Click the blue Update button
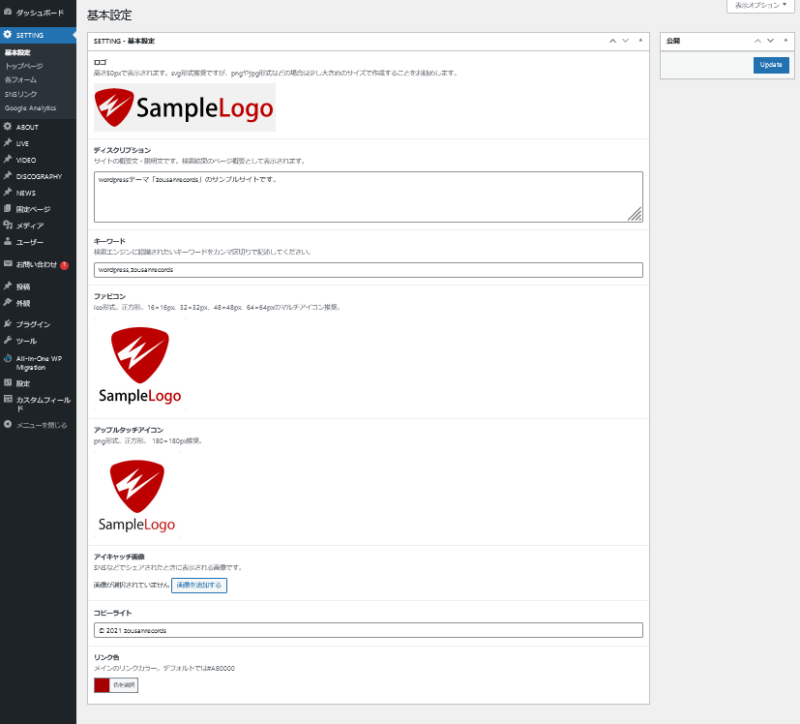The width and height of the screenshot is (800, 724). (770, 64)
